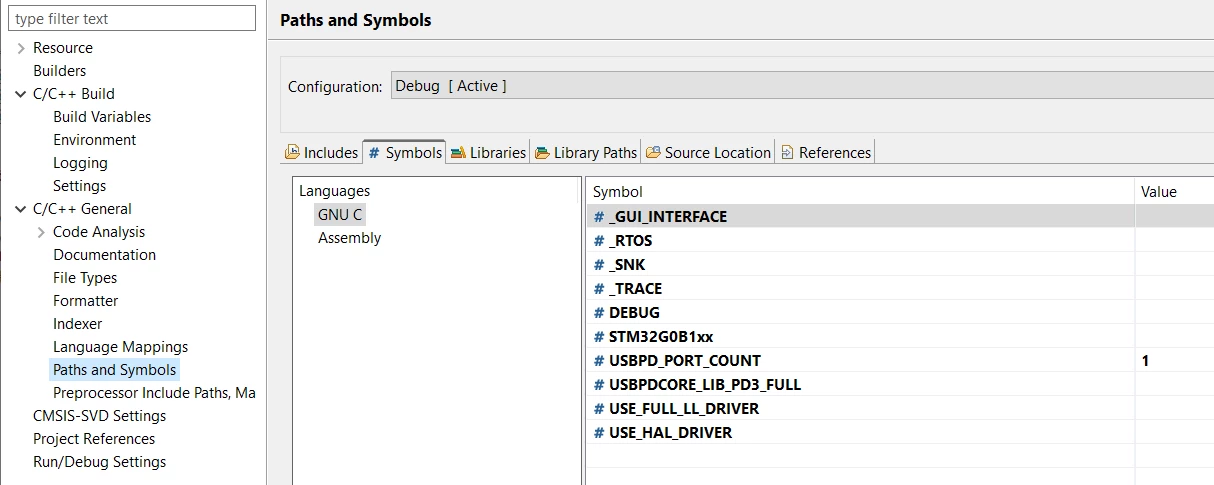The height and width of the screenshot is (485, 1214).
Task: Click the Source Location tab icon
Action: pyautogui.click(x=653, y=153)
